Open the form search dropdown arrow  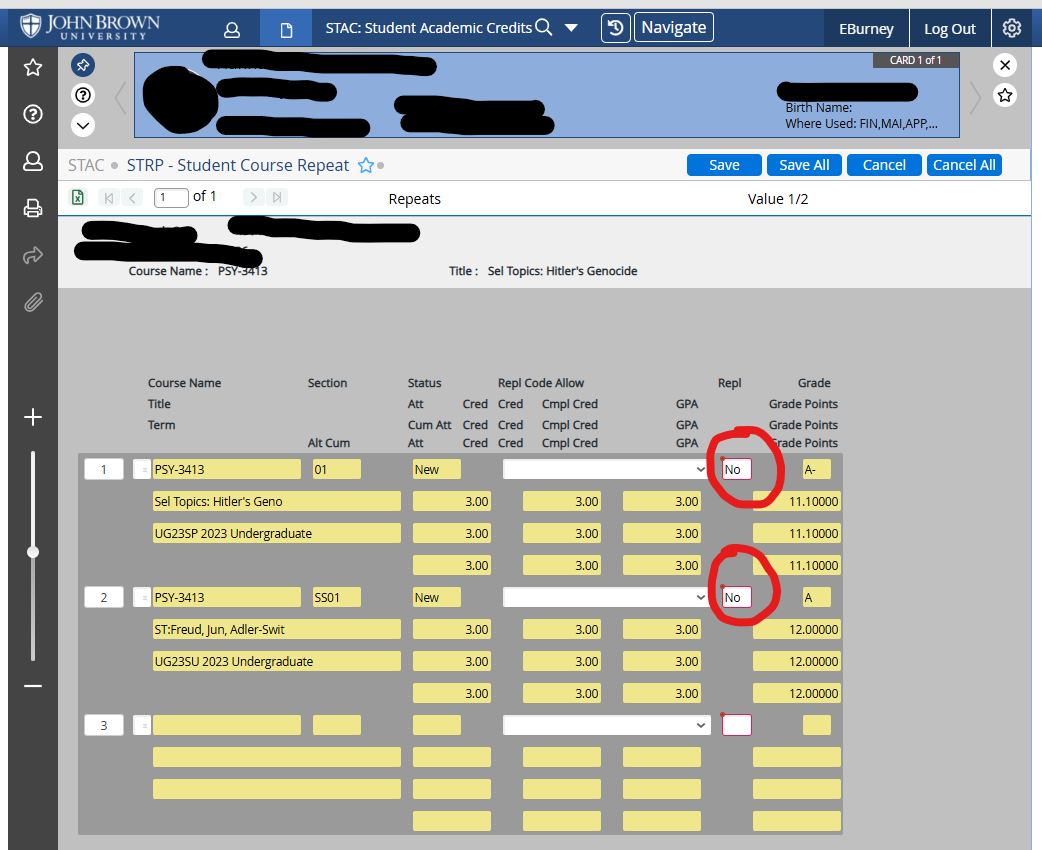pyautogui.click(x=571, y=28)
